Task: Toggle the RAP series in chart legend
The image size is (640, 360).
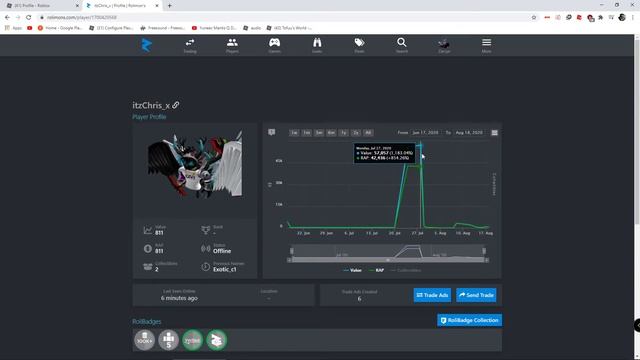Action: pyautogui.click(x=376, y=270)
